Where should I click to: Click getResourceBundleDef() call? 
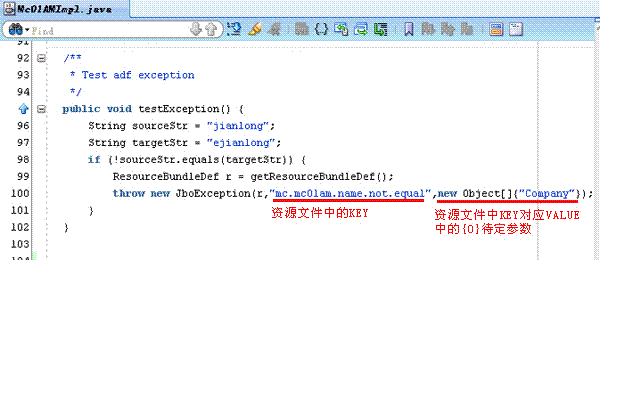pos(319,176)
